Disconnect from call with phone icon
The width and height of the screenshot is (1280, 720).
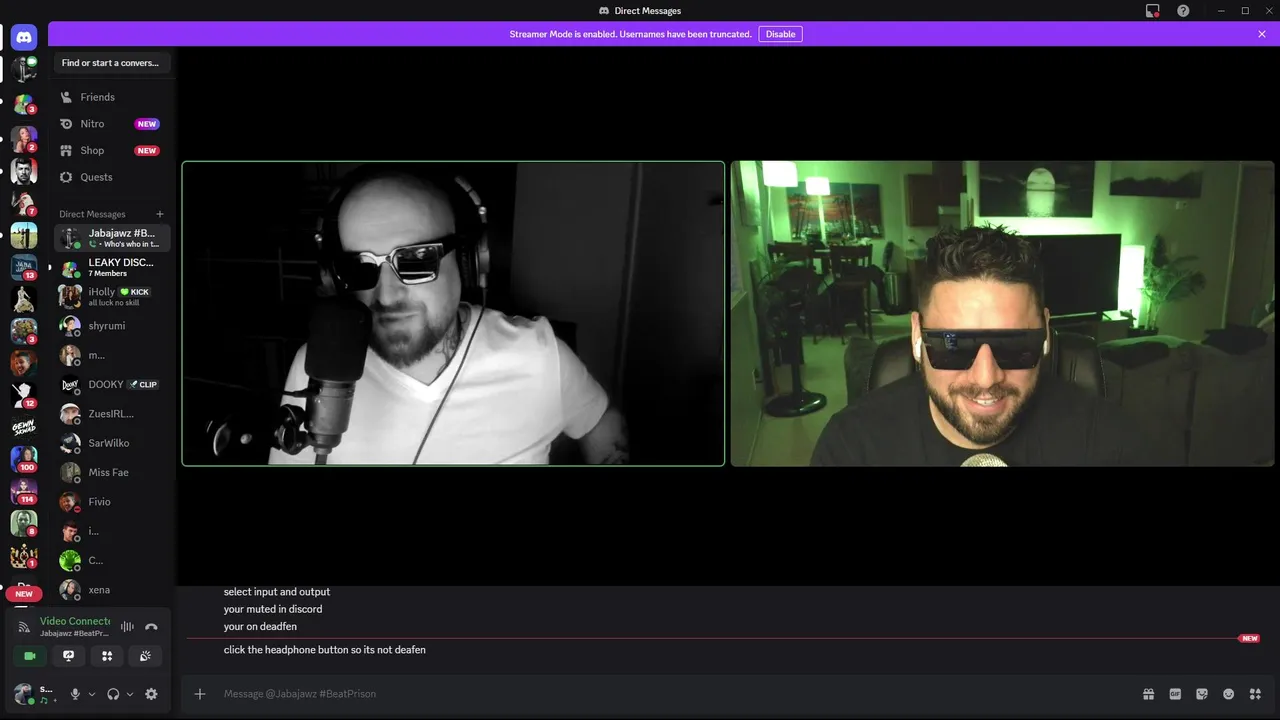point(151,627)
